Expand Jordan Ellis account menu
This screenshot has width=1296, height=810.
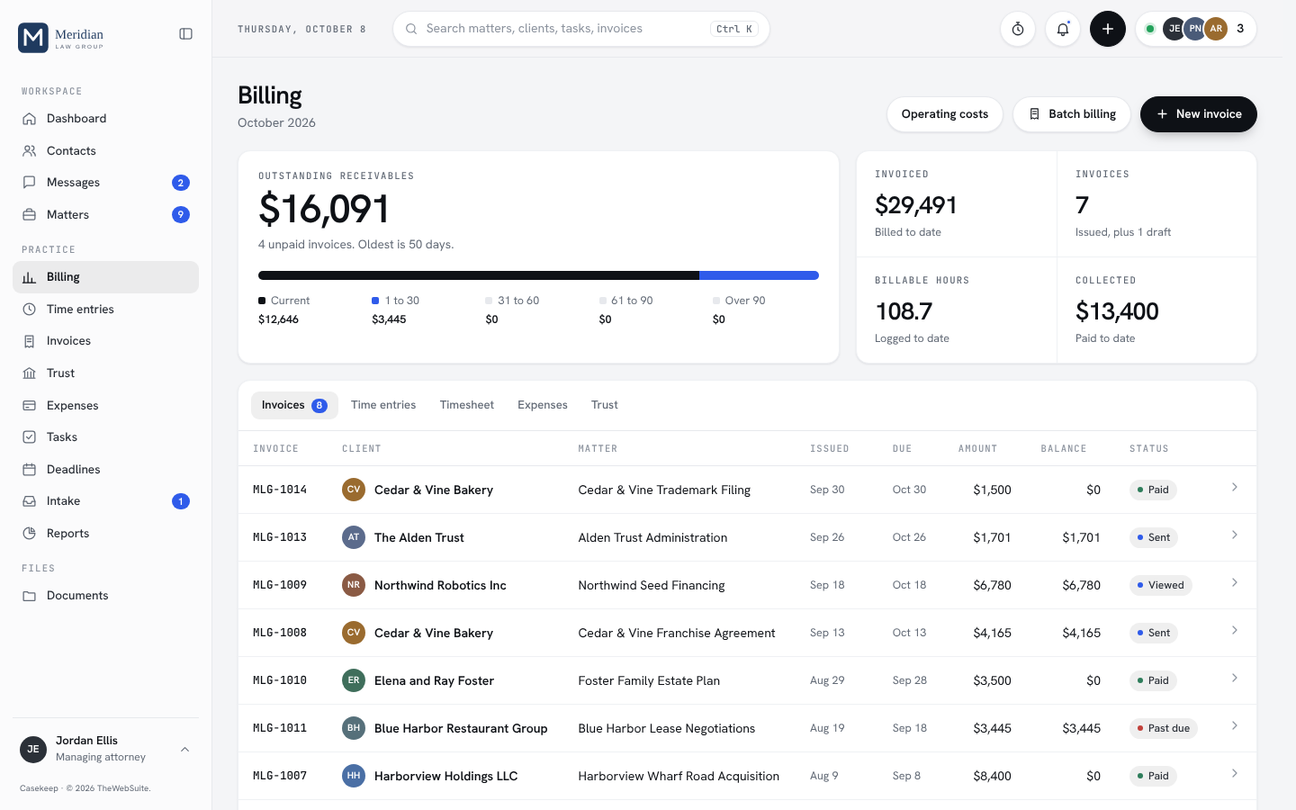(106, 749)
